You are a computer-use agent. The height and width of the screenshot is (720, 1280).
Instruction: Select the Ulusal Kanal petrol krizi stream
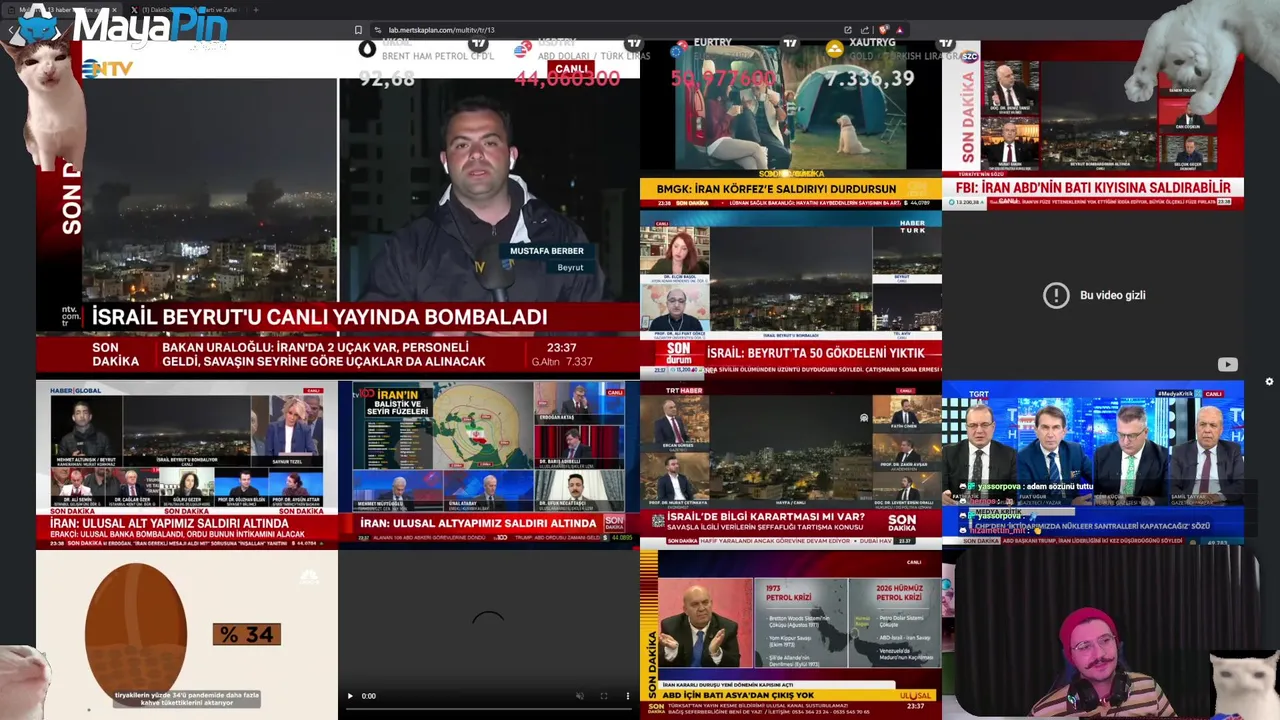click(x=791, y=634)
